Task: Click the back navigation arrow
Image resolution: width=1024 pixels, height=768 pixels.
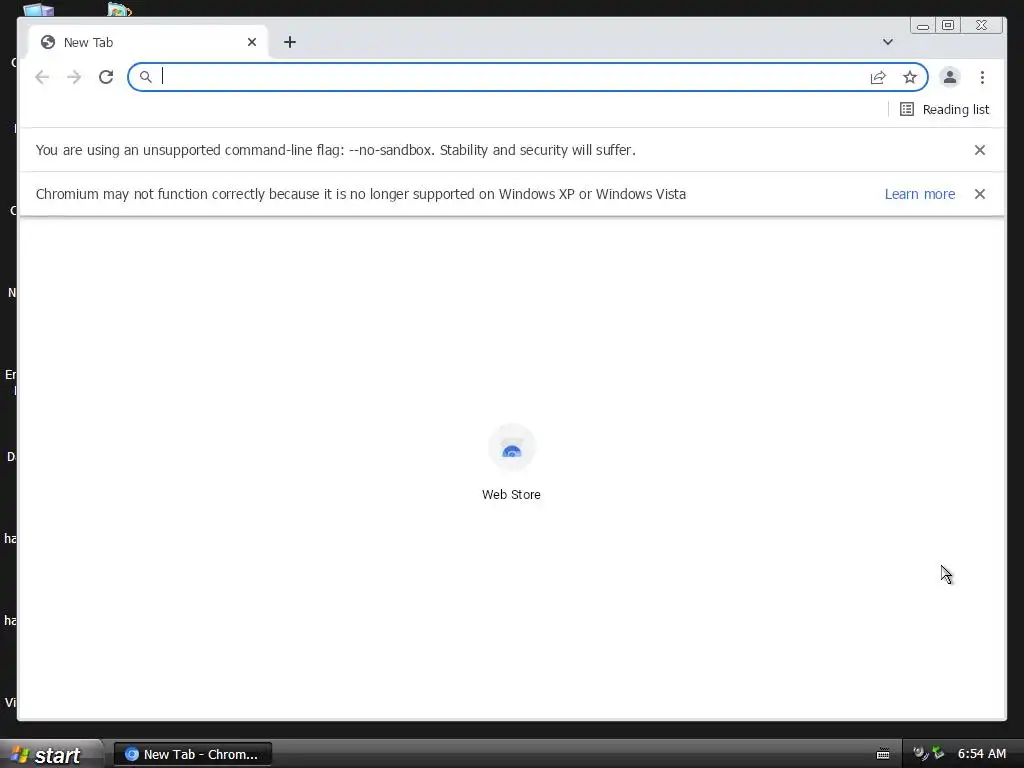Action: point(42,77)
